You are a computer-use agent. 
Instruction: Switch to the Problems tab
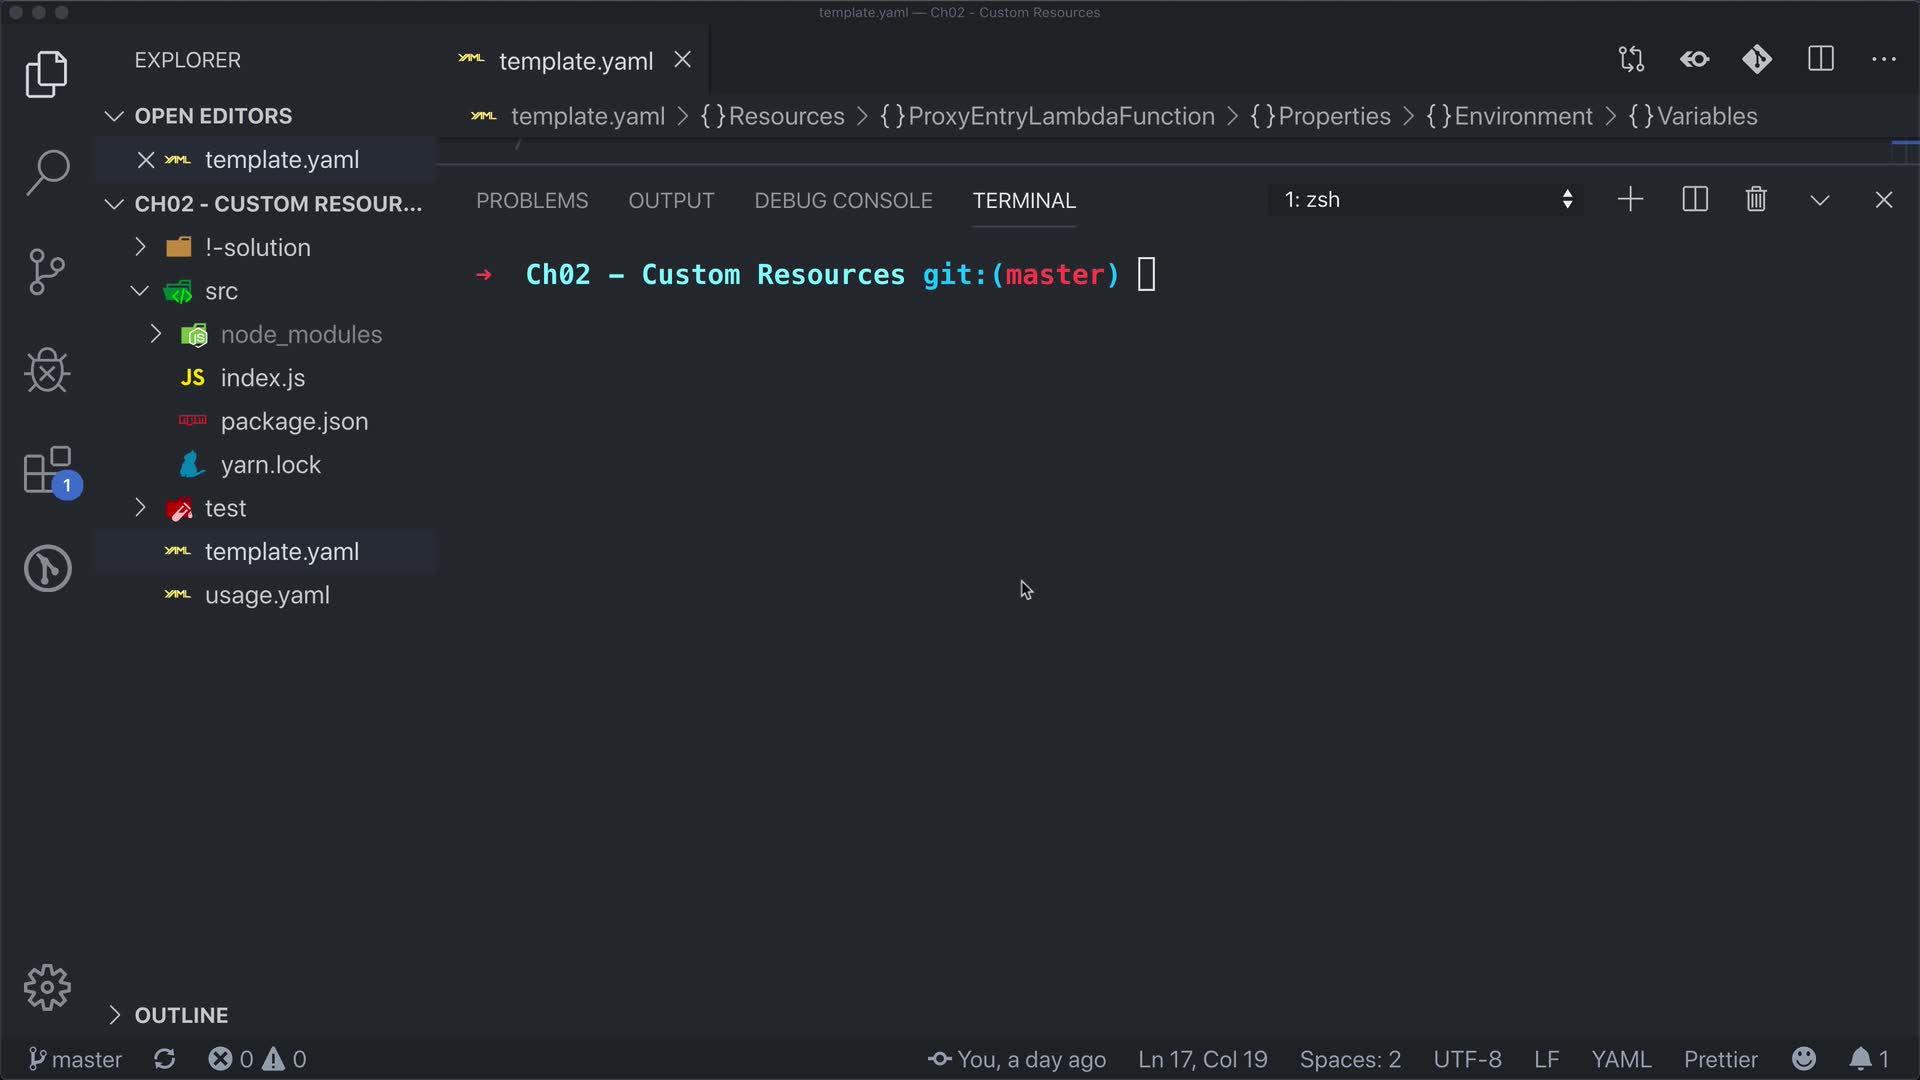click(532, 201)
